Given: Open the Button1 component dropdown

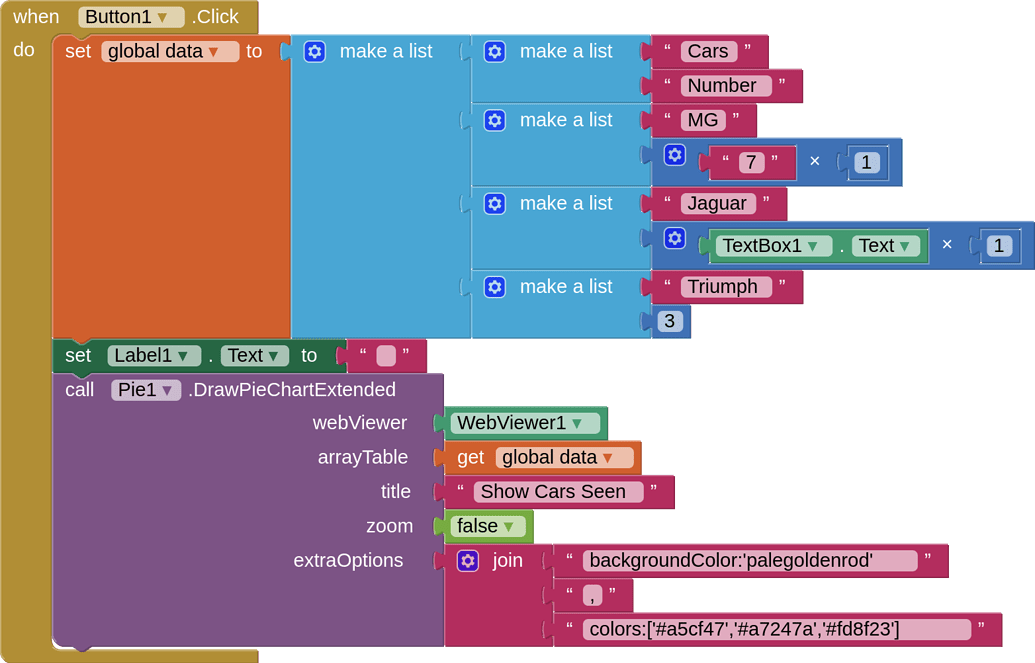Looking at the screenshot, I should (x=131, y=17).
